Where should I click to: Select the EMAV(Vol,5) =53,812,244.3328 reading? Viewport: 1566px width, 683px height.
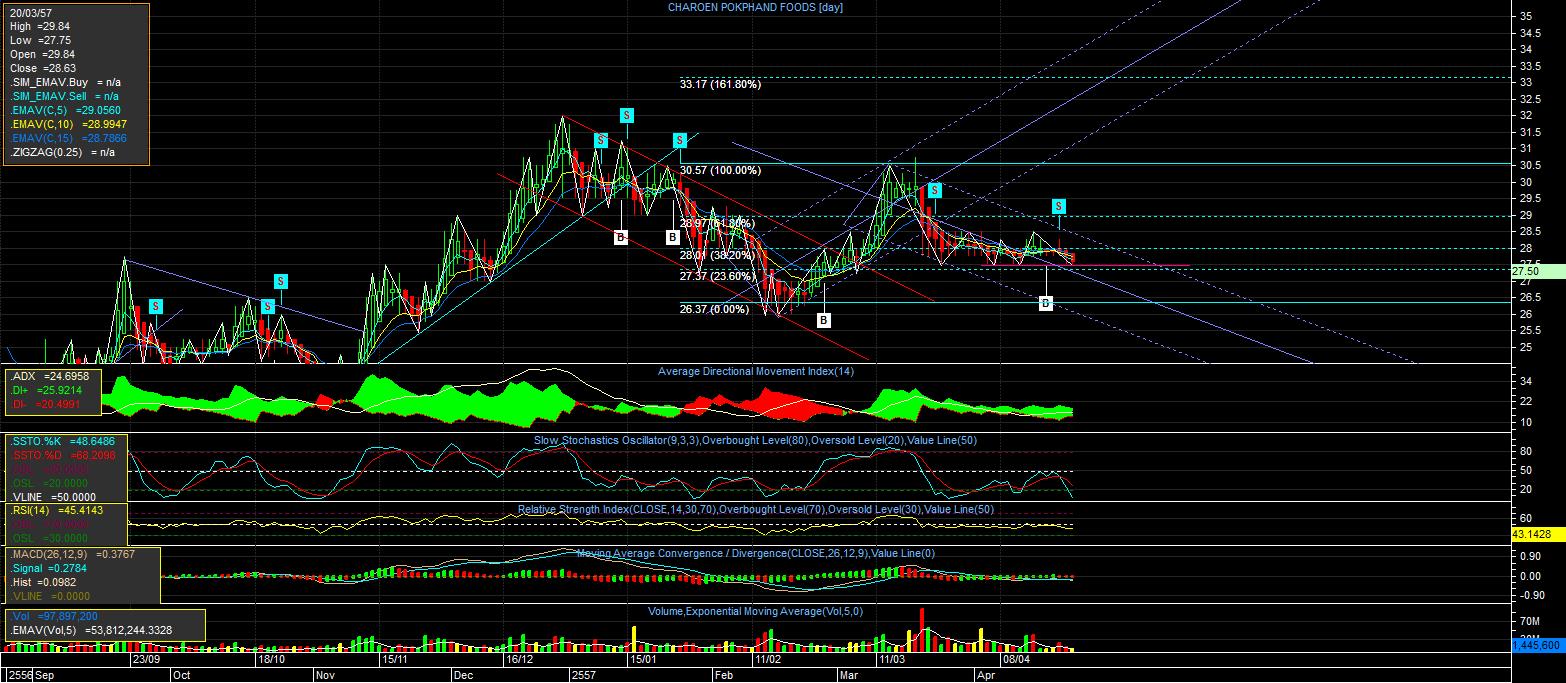90,630
